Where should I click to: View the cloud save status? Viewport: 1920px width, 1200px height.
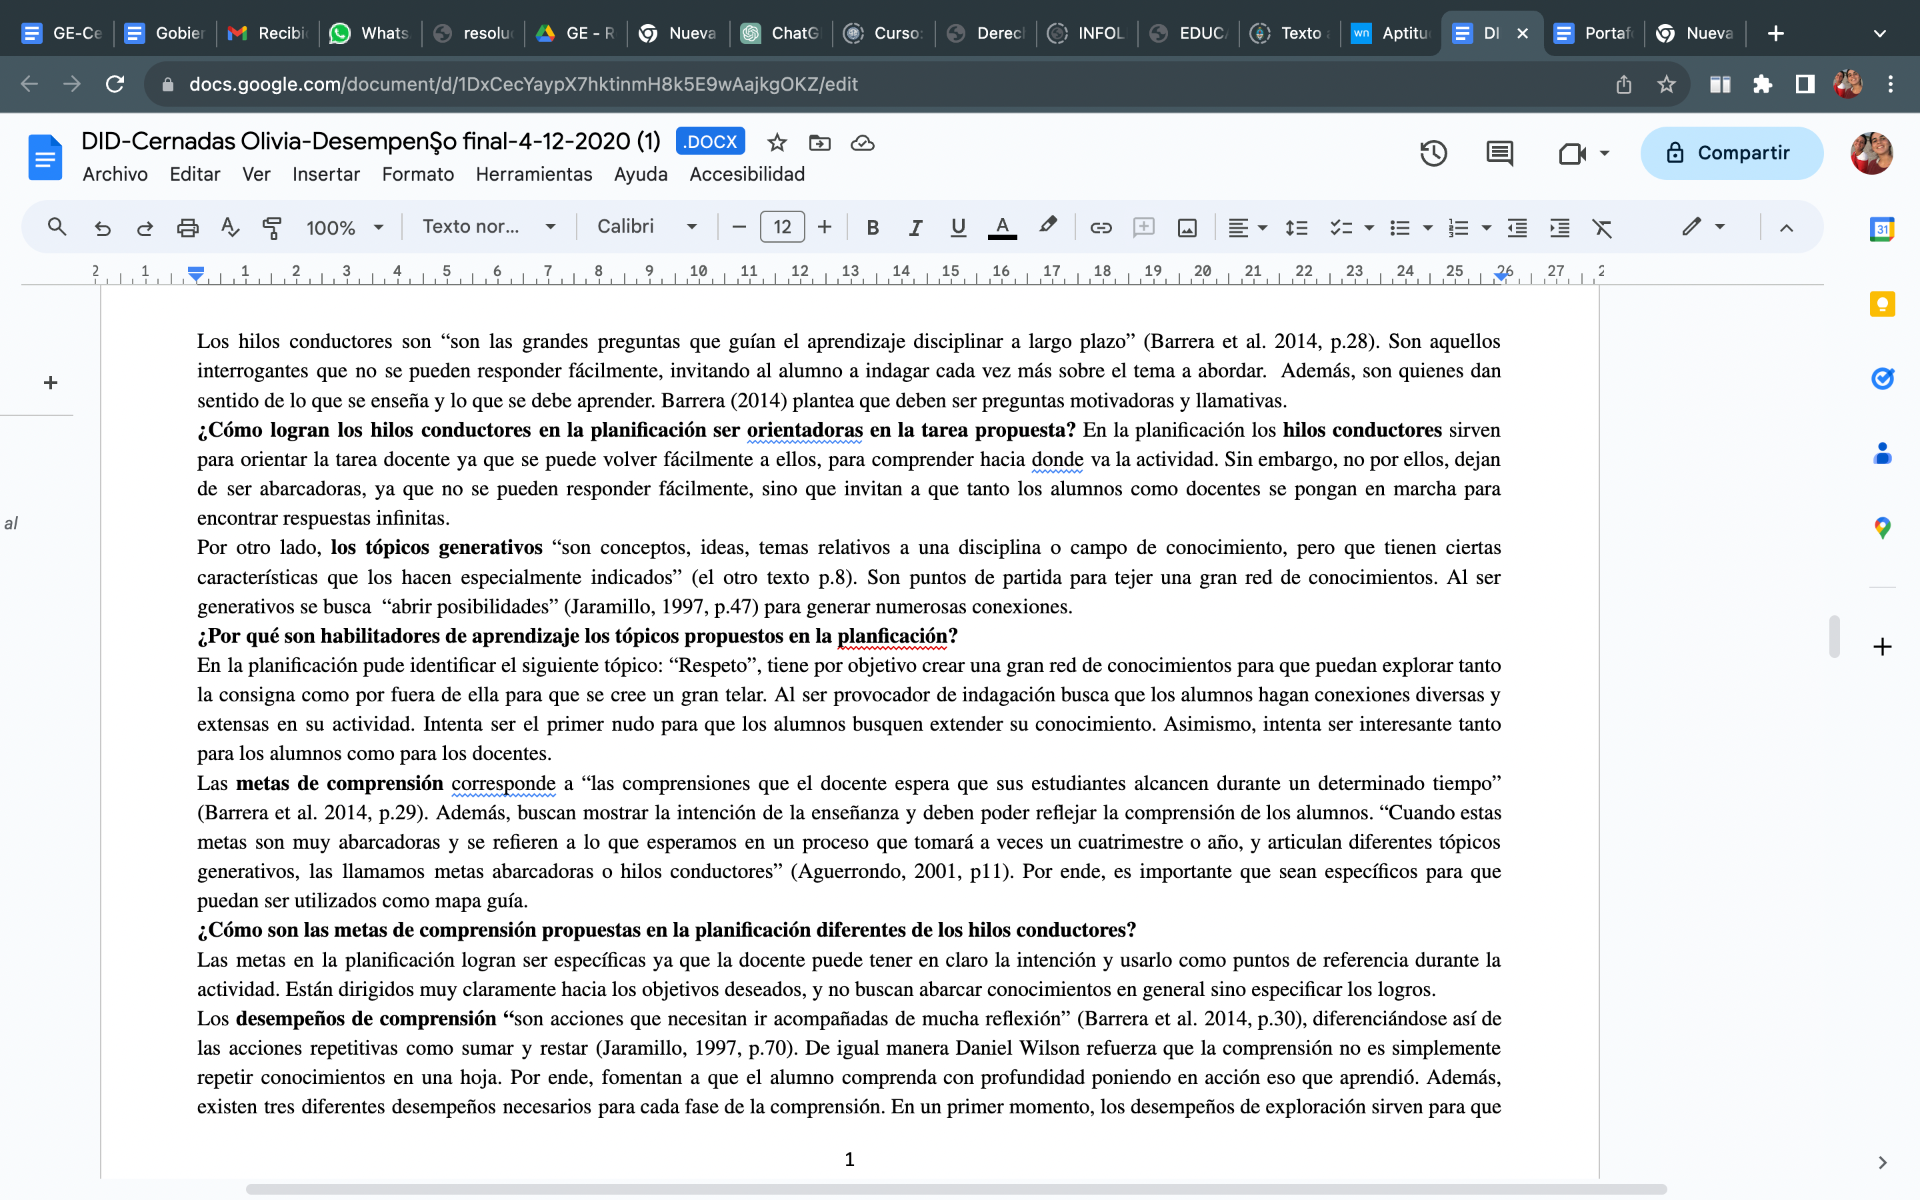862,143
